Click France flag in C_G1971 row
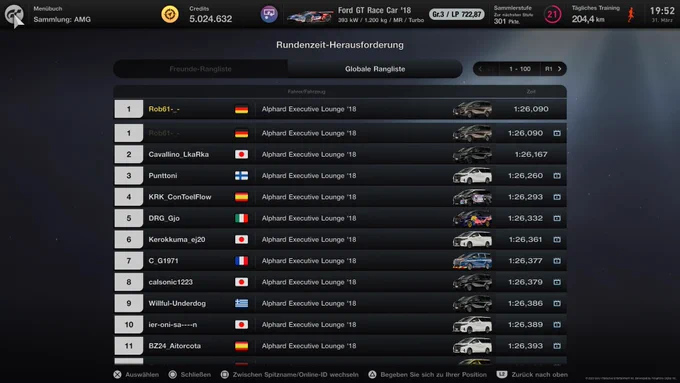This screenshot has height=383, width=680. tap(242, 261)
